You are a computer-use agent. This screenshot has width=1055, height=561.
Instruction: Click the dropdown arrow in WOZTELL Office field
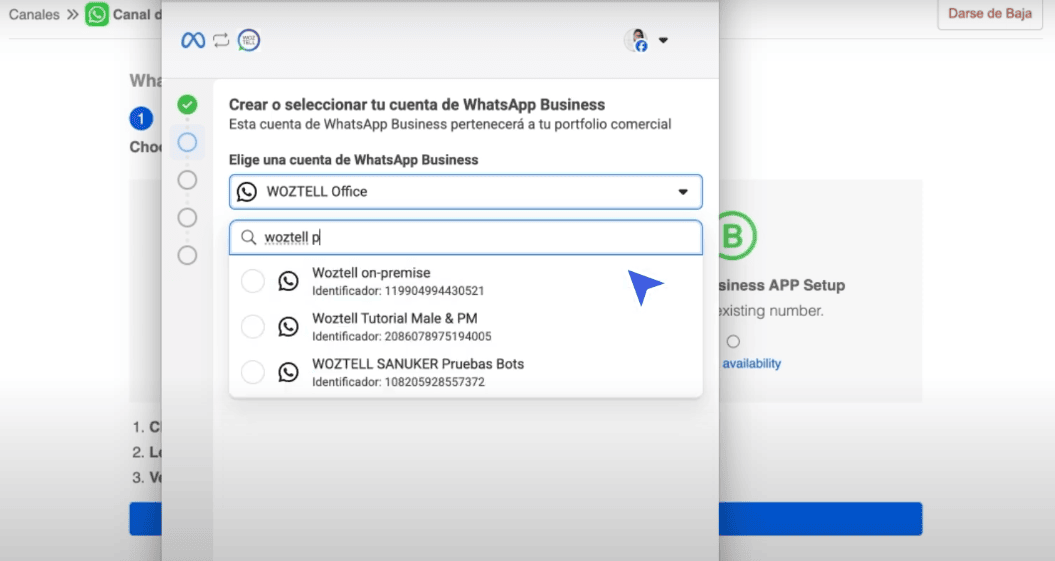683,192
